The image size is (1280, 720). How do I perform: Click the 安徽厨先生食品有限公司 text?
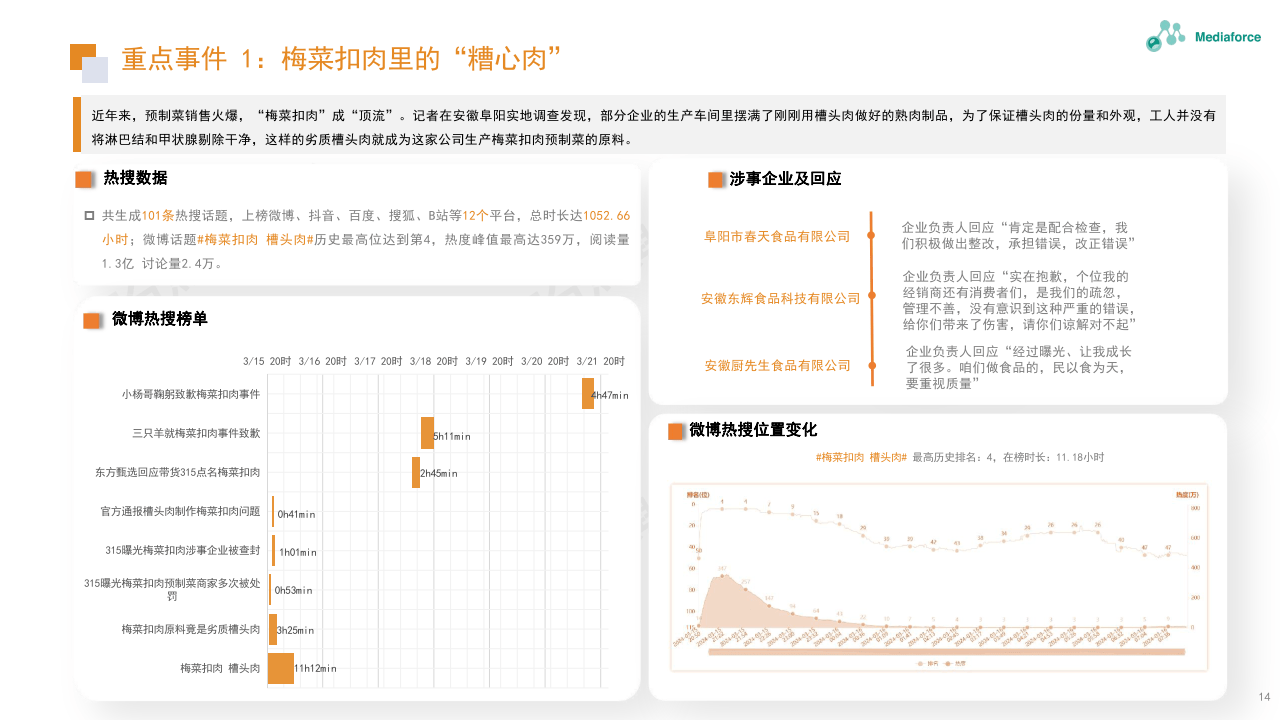click(x=776, y=366)
